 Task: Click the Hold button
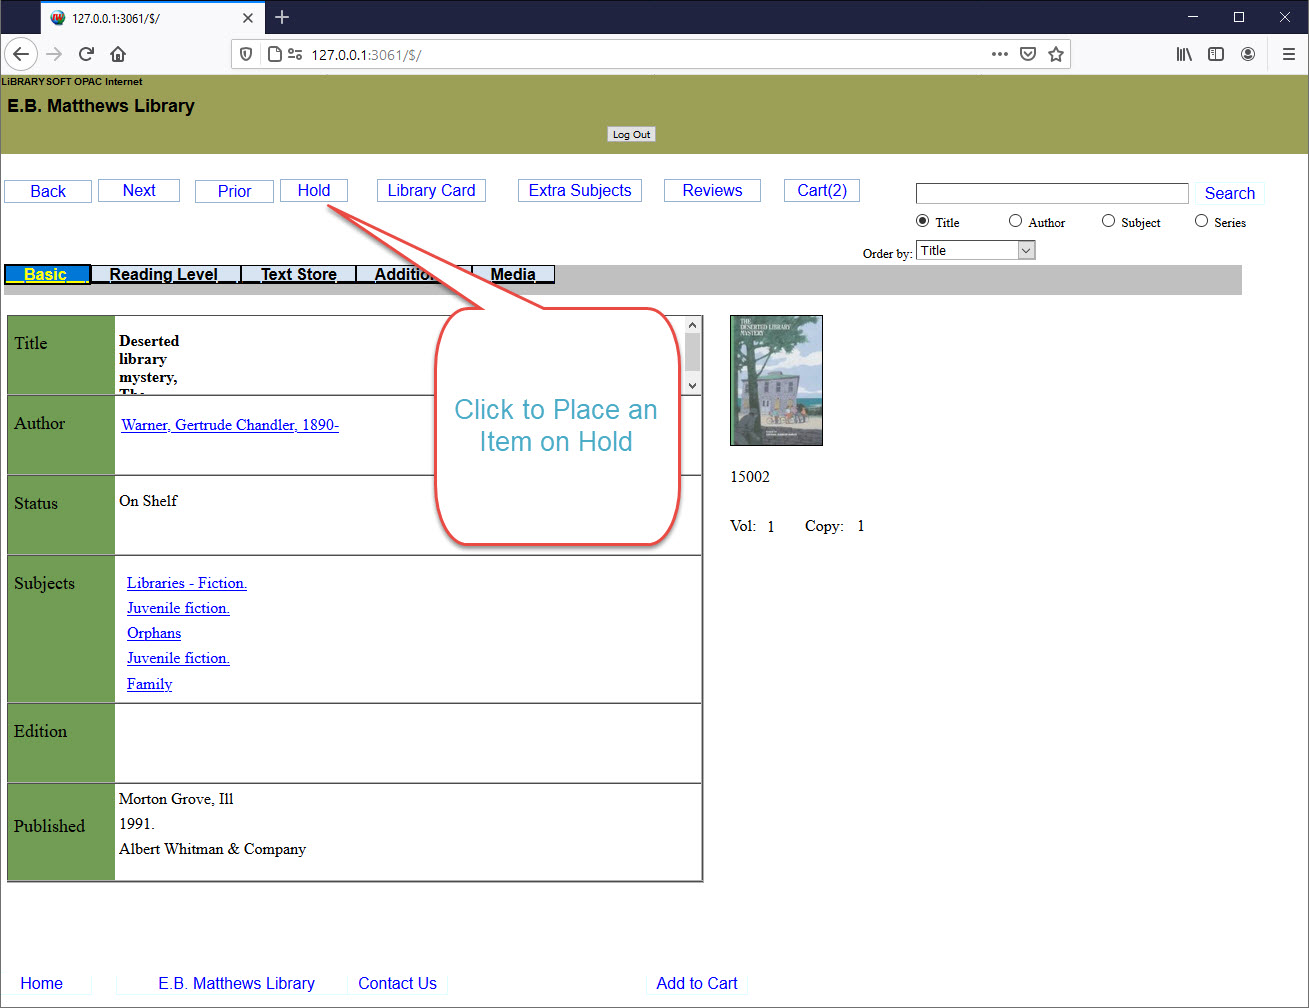pyautogui.click(x=313, y=190)
